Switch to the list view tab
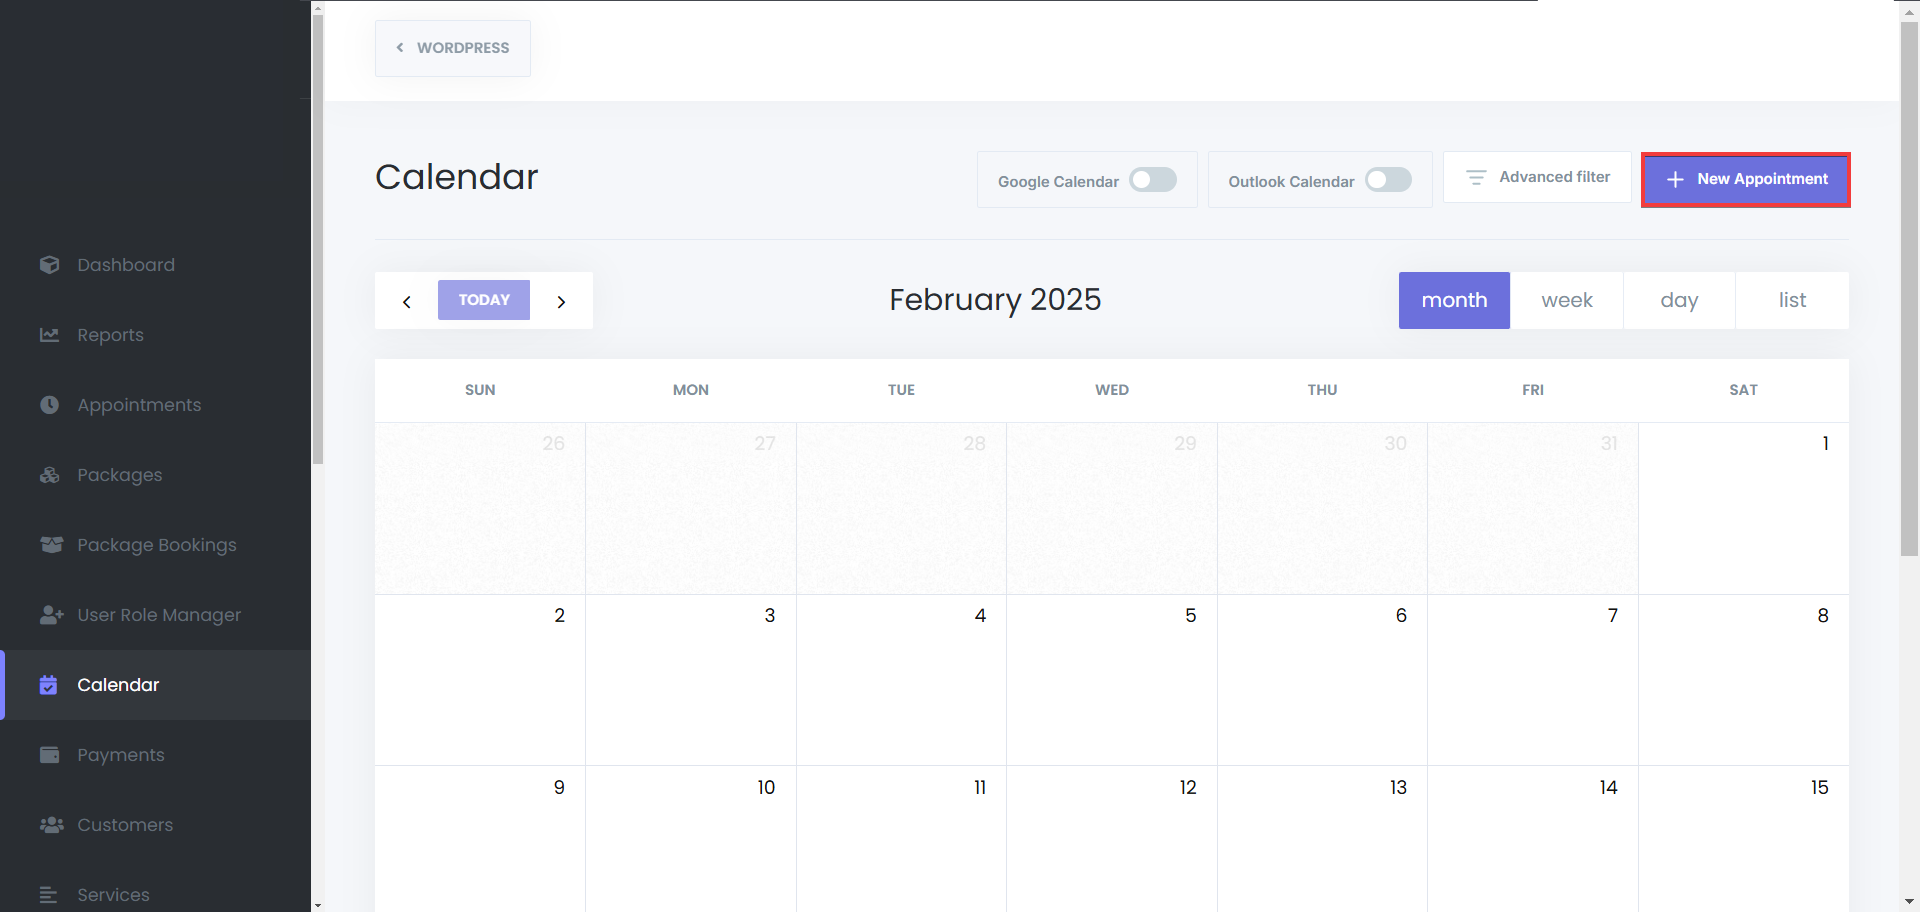 coord(1792,301)
